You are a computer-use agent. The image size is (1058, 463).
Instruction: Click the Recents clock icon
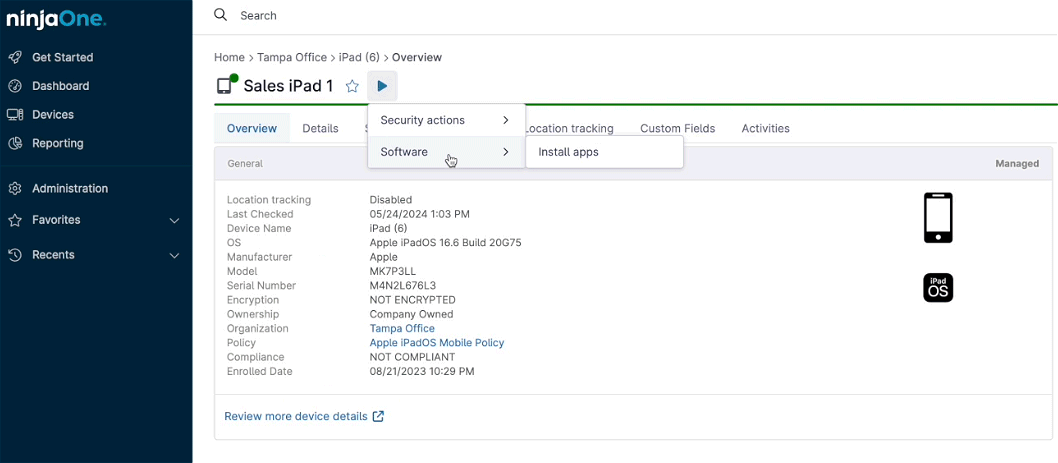pyautogui.click(x=15, y=255)
